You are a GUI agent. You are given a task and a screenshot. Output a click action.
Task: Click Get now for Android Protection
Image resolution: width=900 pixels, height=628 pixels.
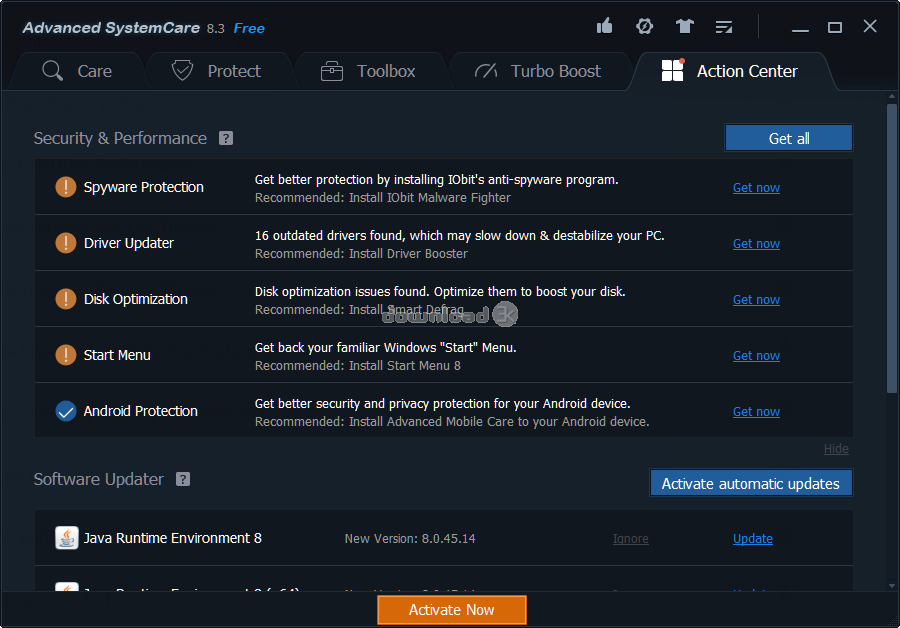click(x=756, y=412)
